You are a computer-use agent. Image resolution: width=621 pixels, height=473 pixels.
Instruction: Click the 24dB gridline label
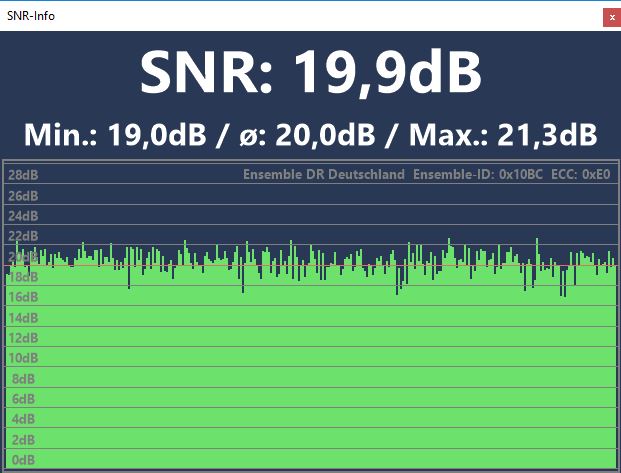coord(23,216)
